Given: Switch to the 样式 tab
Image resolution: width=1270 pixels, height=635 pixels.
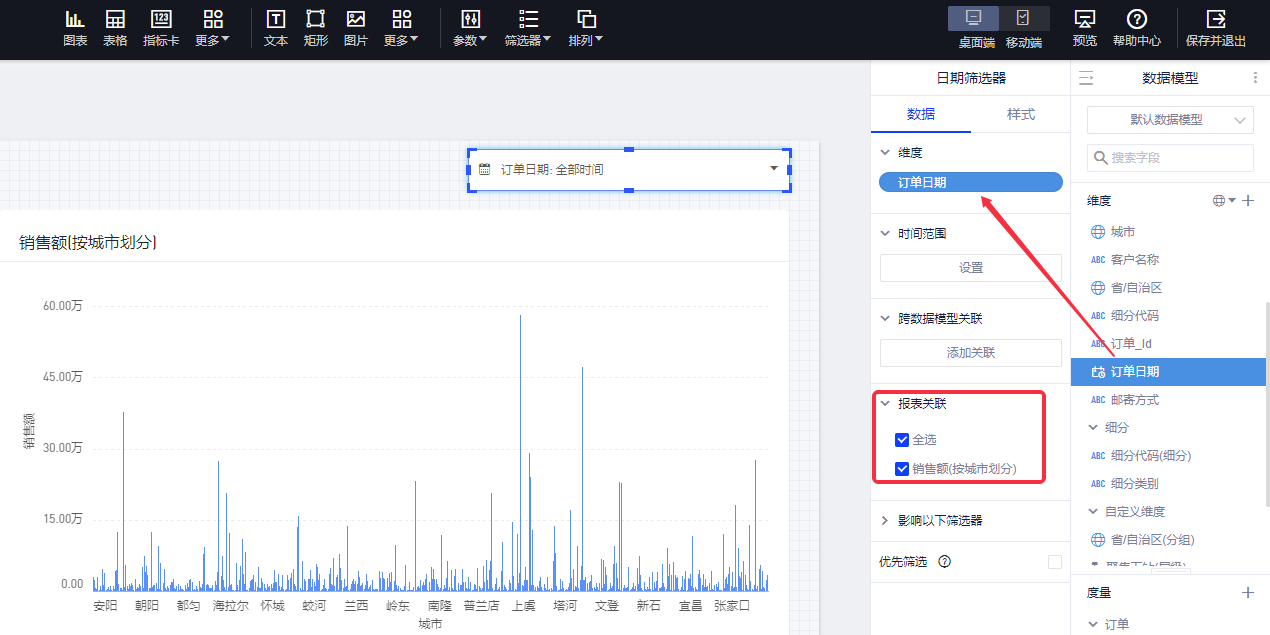Looking at the screenshot, I should [1020, 114].
